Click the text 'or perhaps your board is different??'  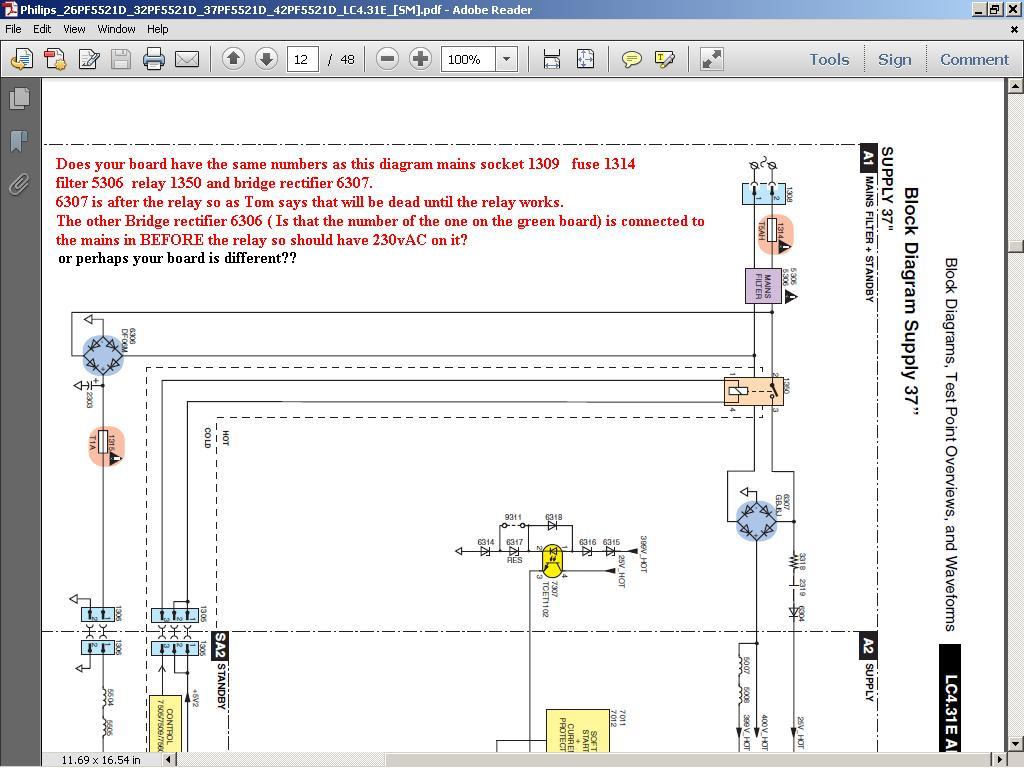click(177, 258)
